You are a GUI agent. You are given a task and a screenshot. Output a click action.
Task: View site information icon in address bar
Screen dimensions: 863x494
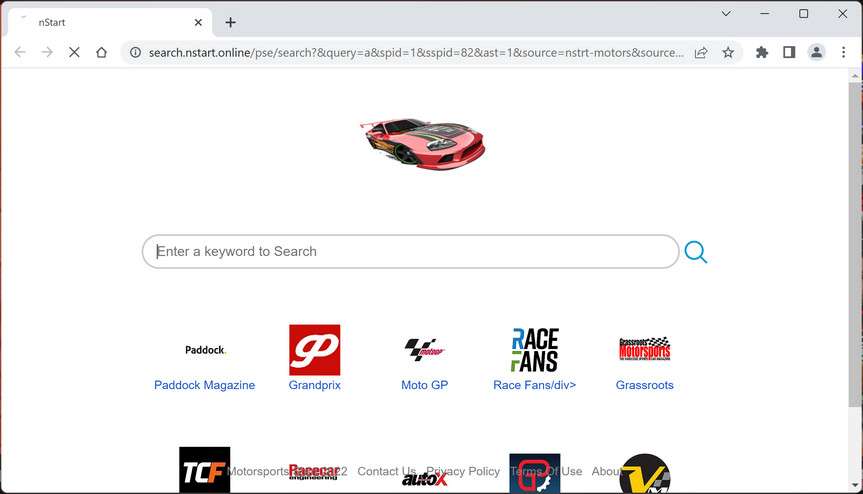tap(135, 52)
